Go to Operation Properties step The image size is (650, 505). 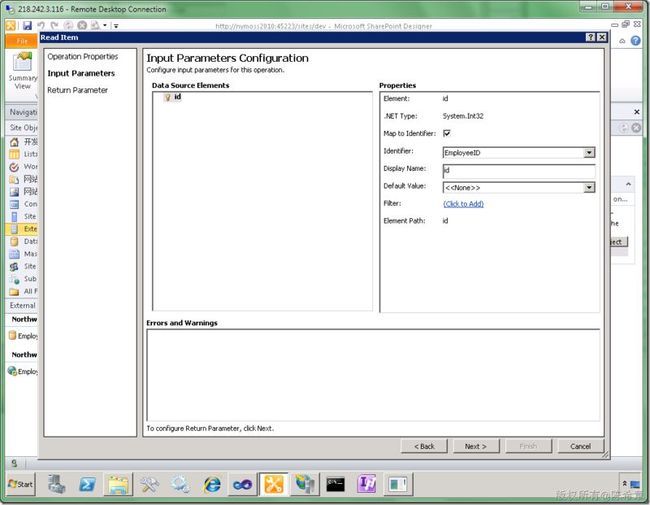pos(82,56)
